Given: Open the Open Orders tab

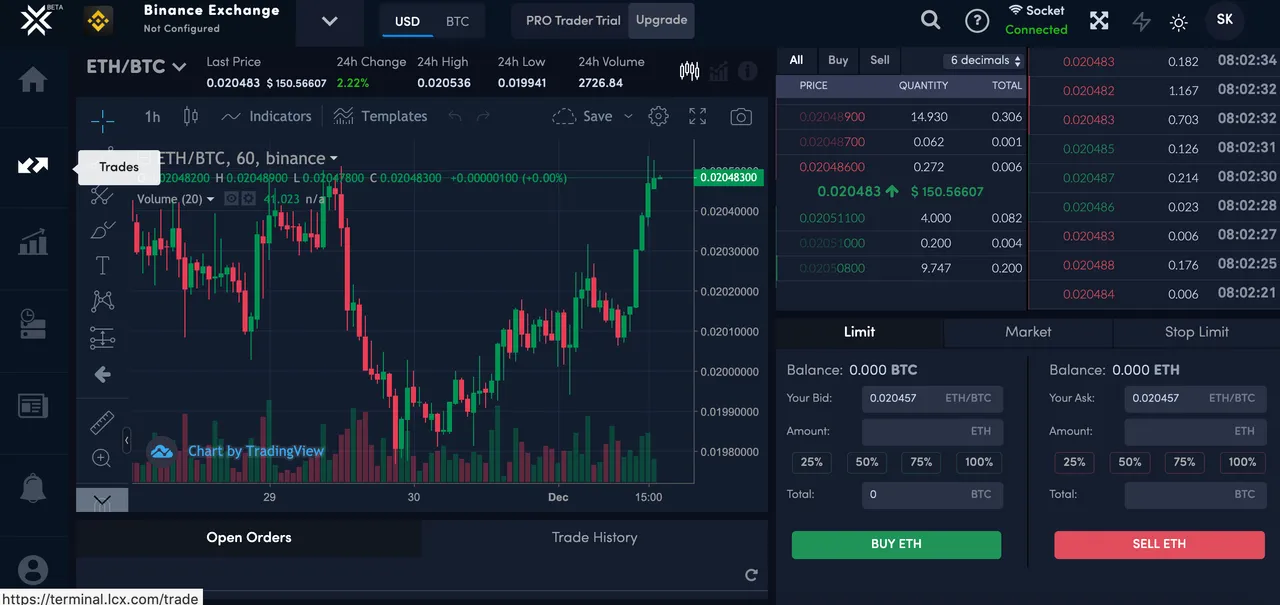Looking at the screenshot, I should pos(249,538).
